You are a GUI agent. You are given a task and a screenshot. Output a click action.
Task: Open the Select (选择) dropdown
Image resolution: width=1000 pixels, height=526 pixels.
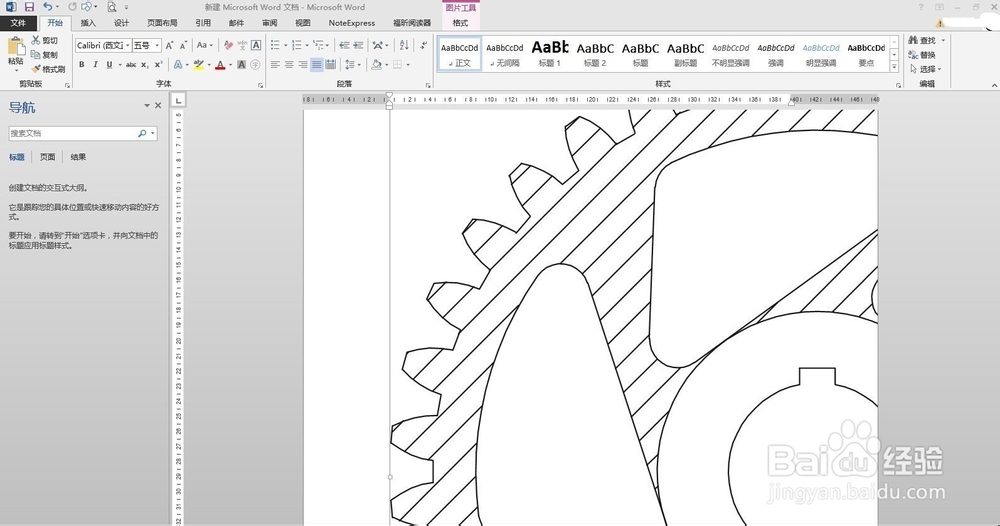(925, 69)
